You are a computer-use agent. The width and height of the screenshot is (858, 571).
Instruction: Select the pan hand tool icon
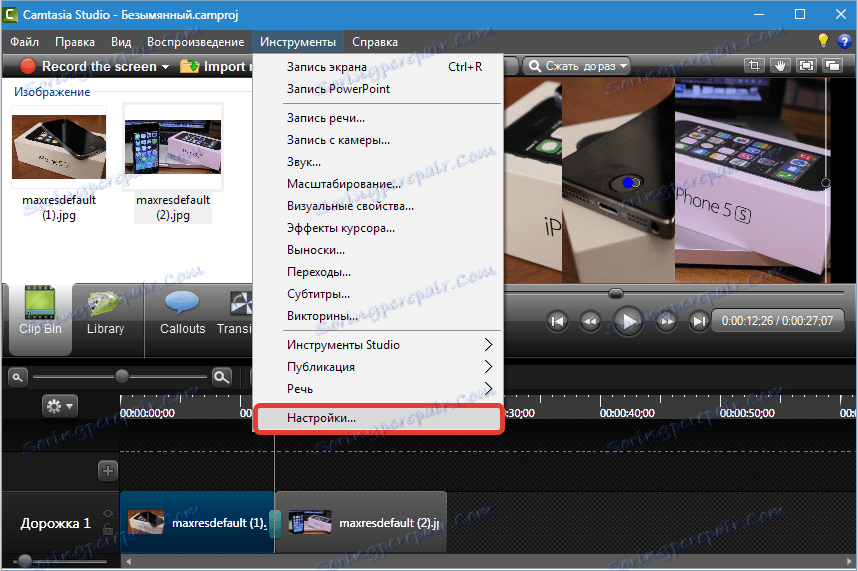tap(780, 66)
